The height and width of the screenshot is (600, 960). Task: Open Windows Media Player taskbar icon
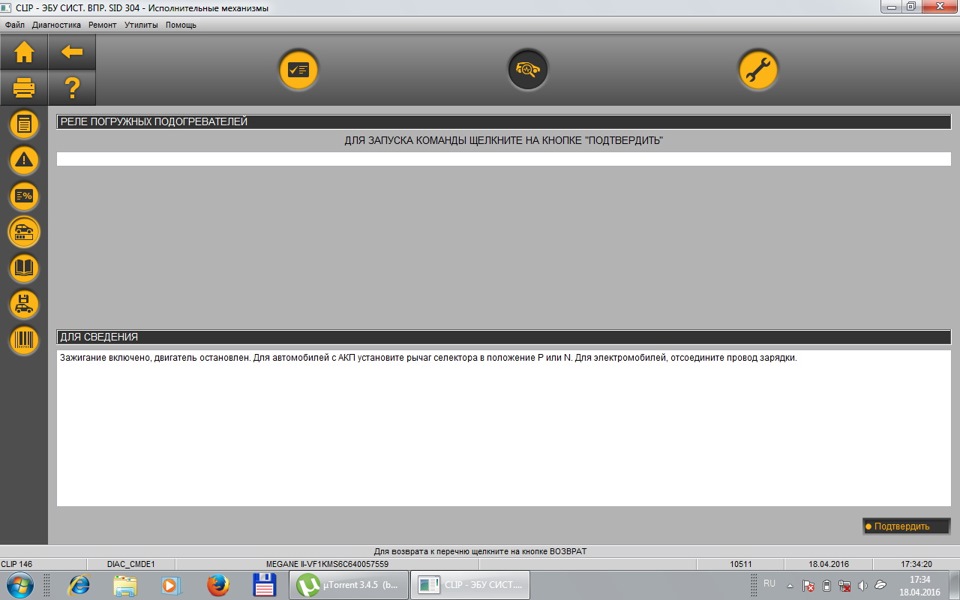point(171,585)
